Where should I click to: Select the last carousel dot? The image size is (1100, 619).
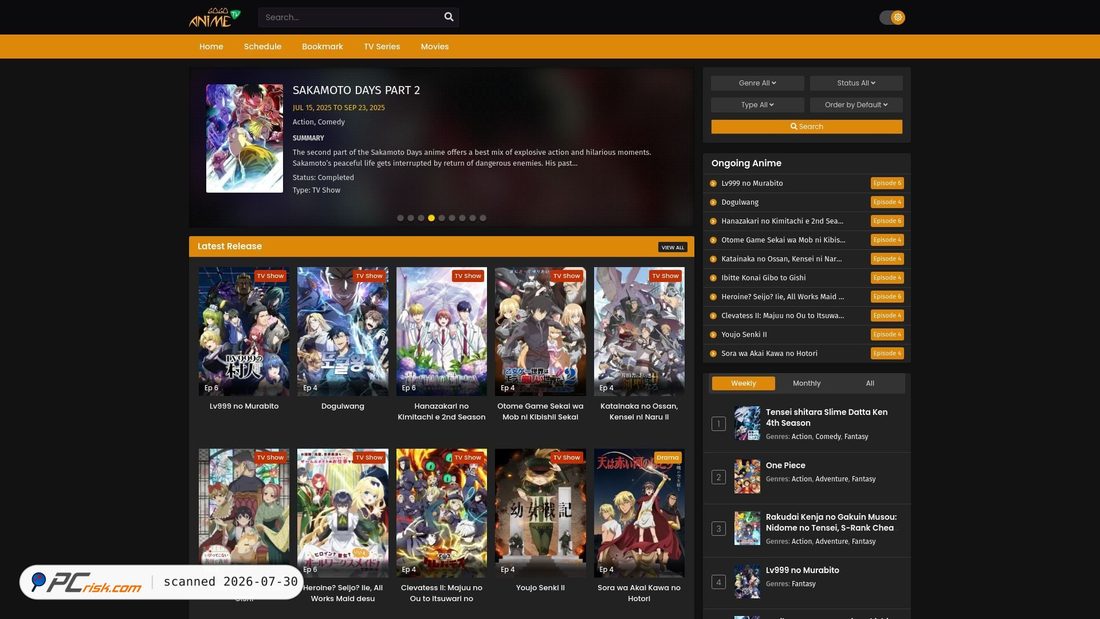pos(483,218)
